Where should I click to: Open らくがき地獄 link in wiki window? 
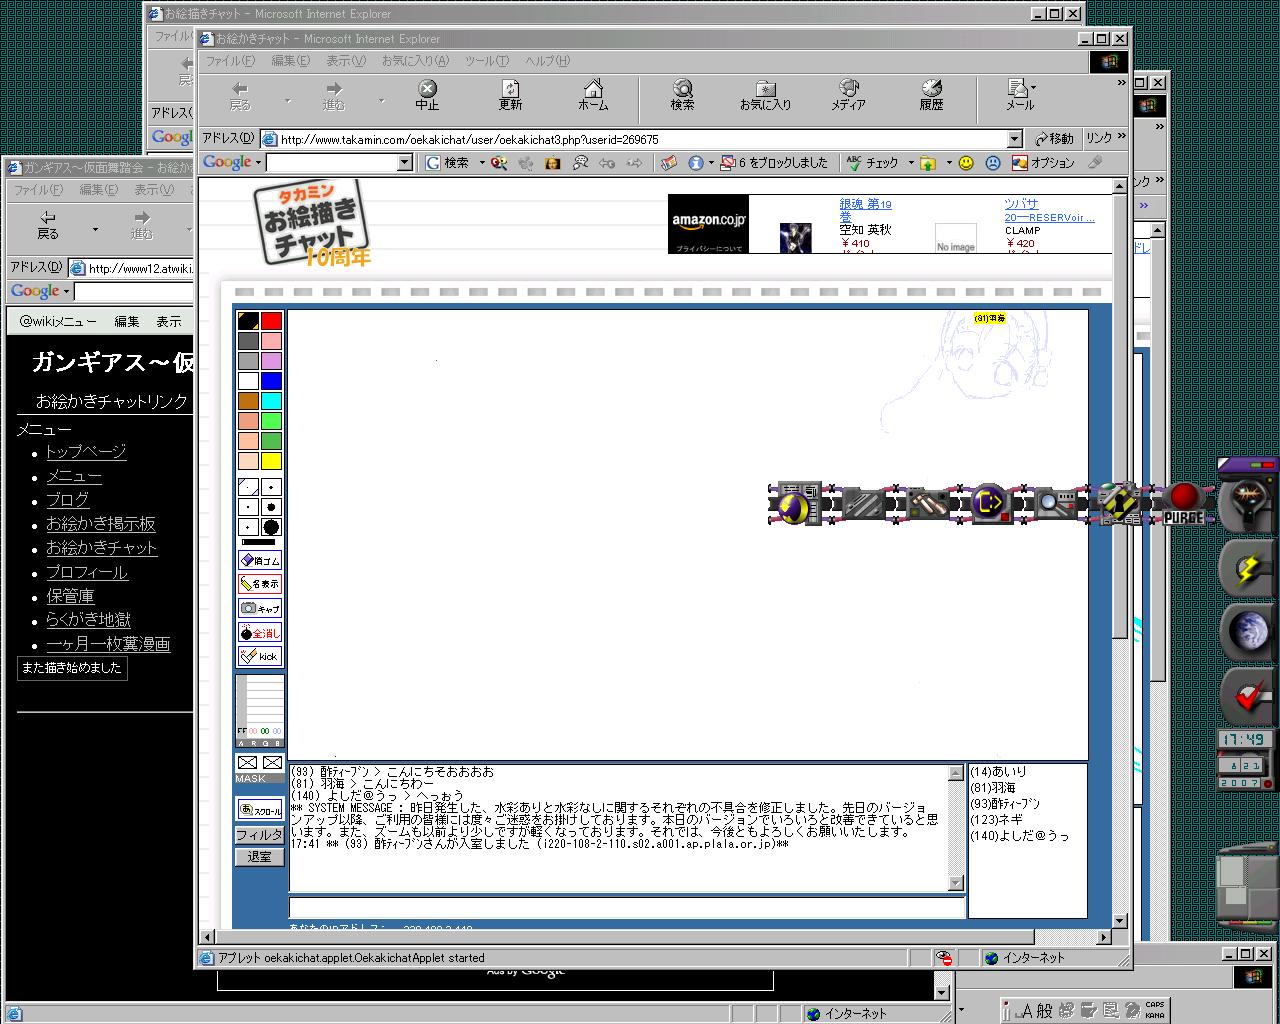coord(88,620)
